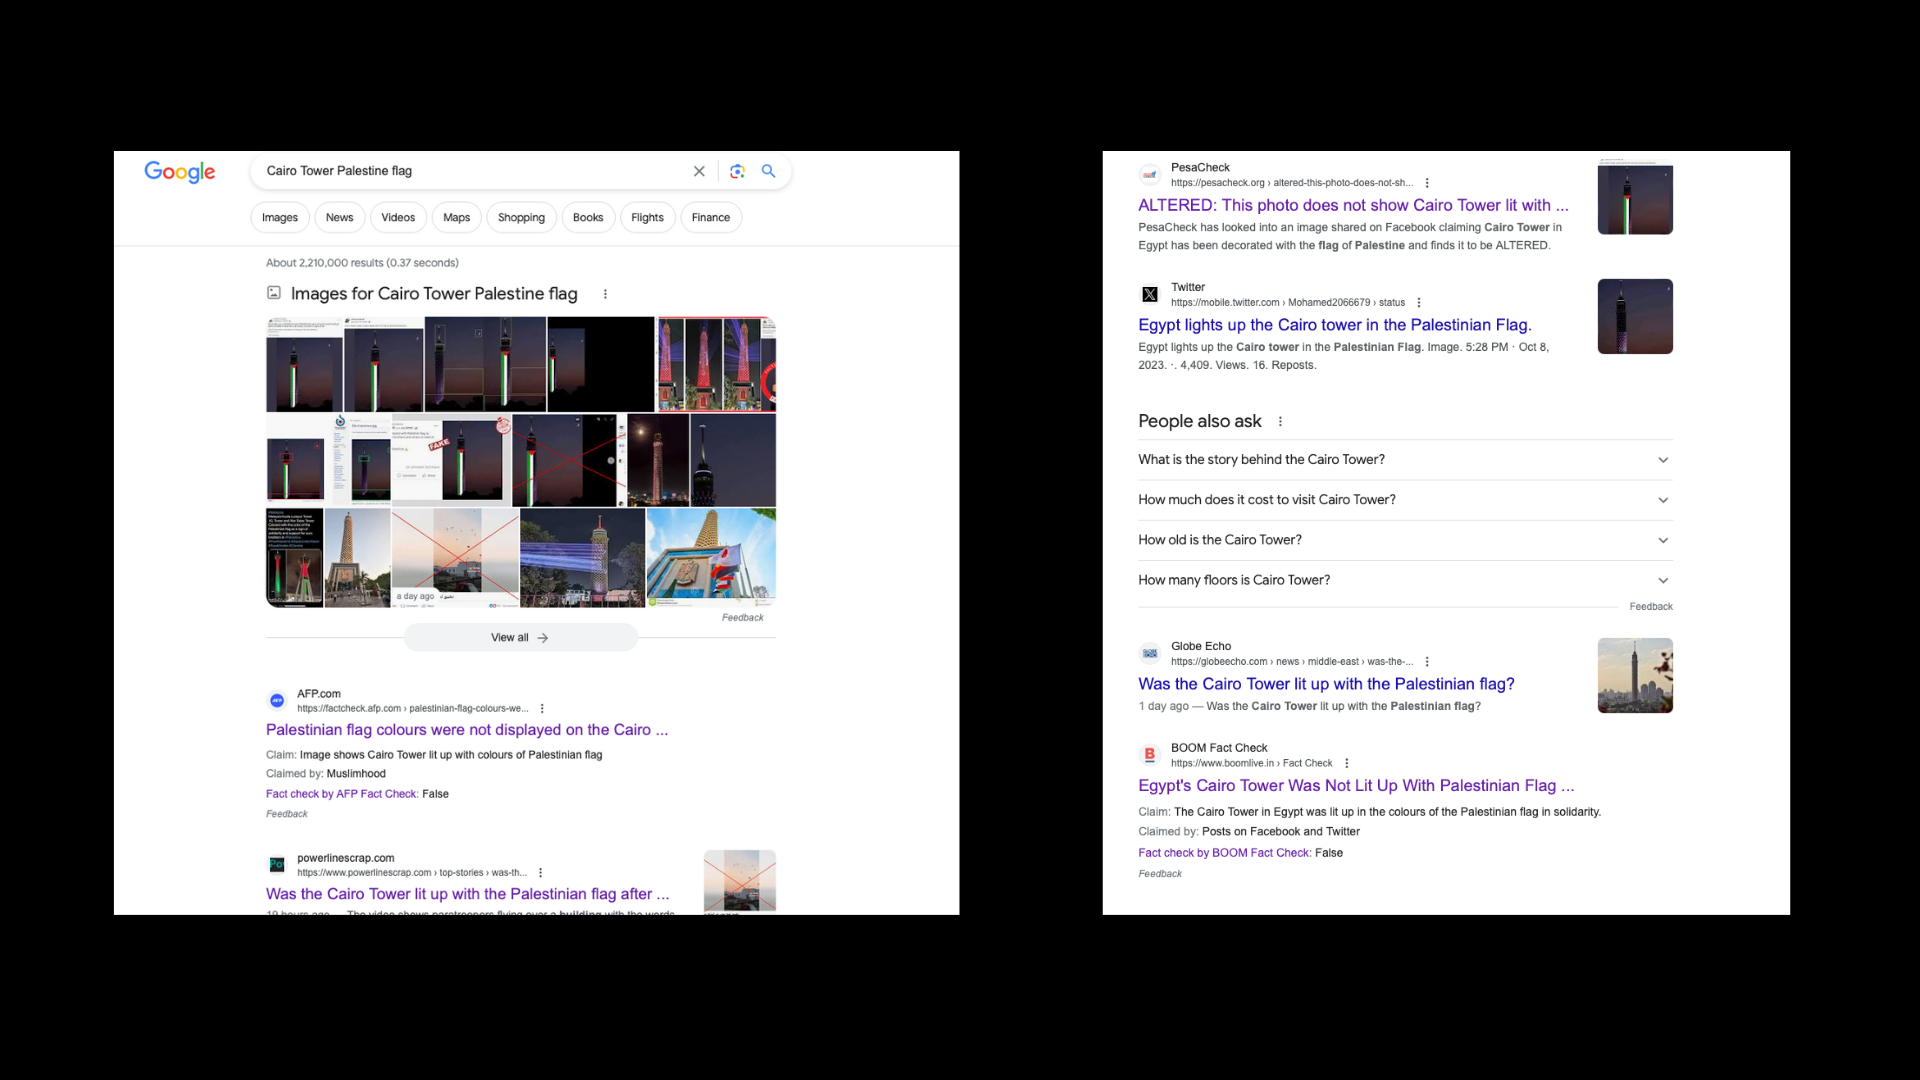Click the AFP.com site favicon
This screenshot has height=1080, width=1920.
pyautogui.click(x=277, y=700)
